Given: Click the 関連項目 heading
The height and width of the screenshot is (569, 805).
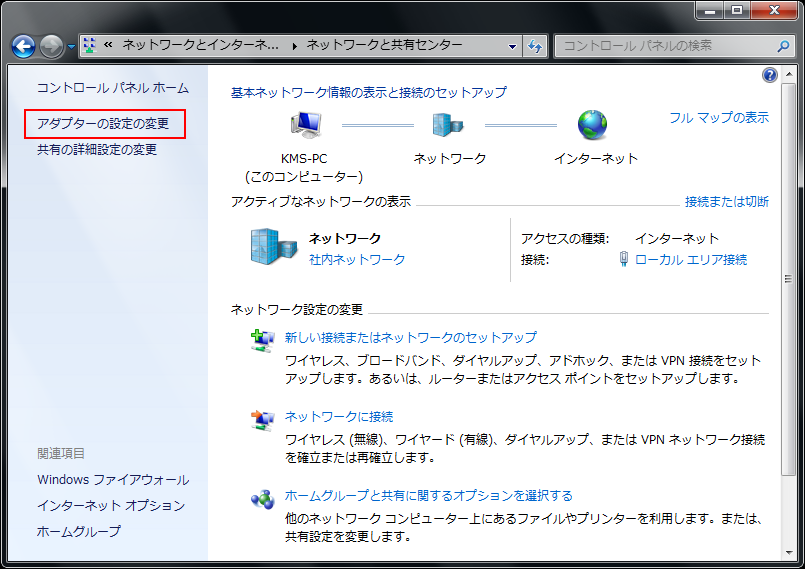Looking at the screenshot, I should click(x=61, y=453).
